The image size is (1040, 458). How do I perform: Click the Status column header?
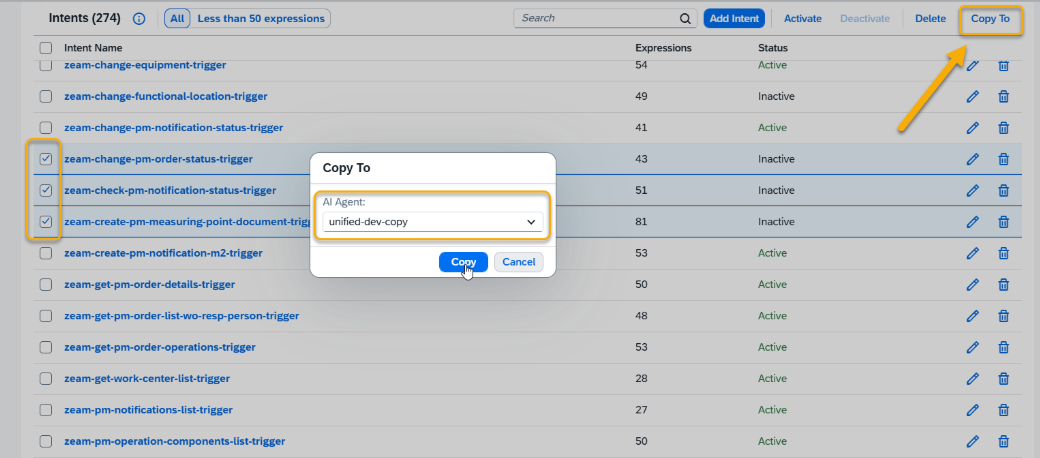tap(773, 48)
